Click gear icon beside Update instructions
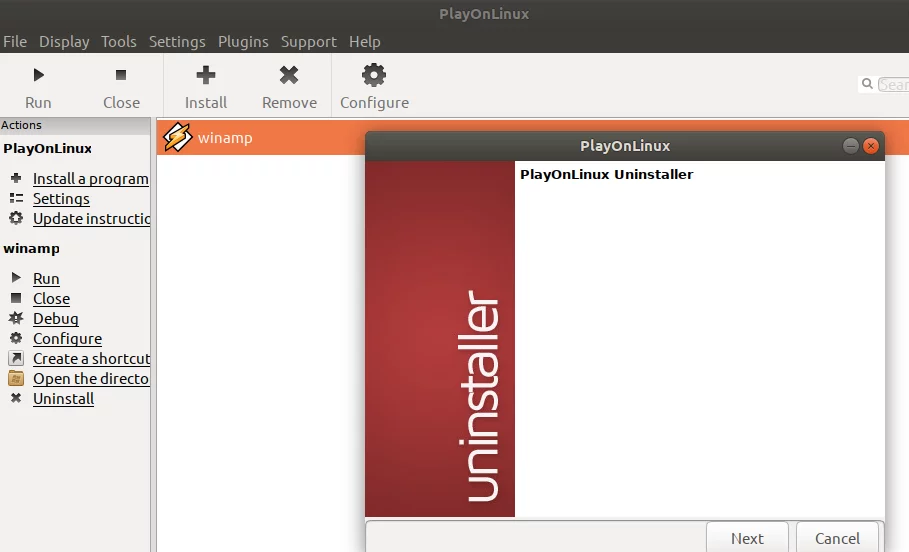 click(16, 218)
